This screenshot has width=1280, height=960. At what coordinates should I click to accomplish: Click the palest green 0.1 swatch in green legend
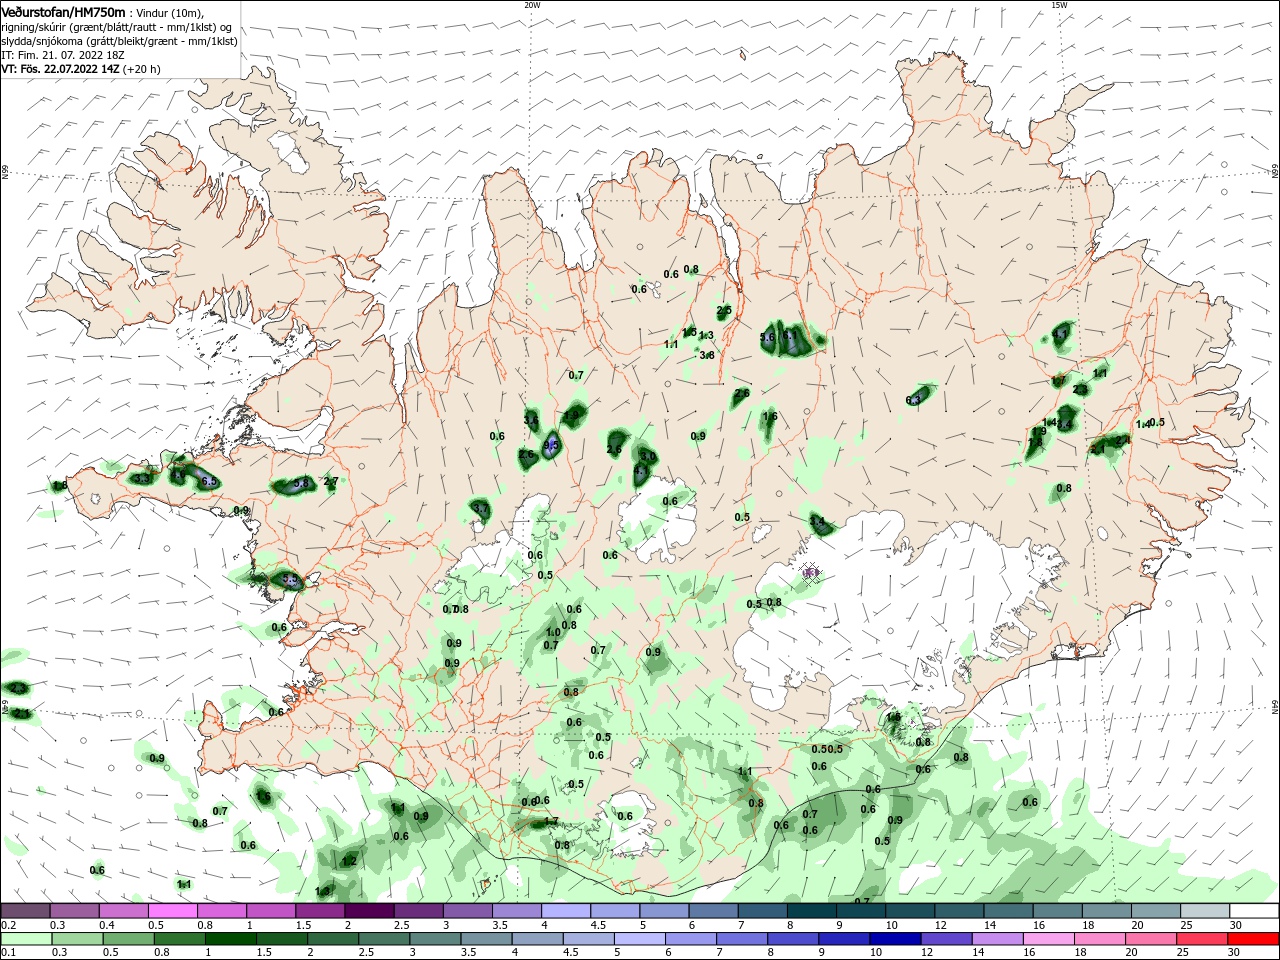pos(27,939)
